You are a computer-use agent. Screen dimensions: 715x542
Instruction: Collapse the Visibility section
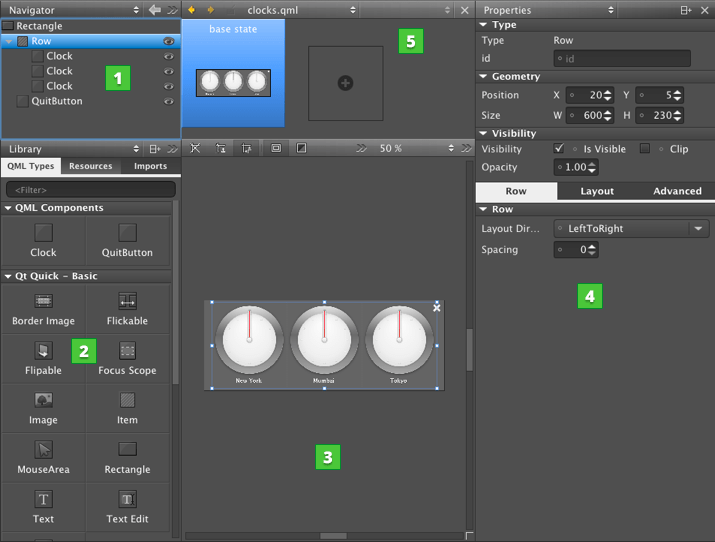pos(483,133)
